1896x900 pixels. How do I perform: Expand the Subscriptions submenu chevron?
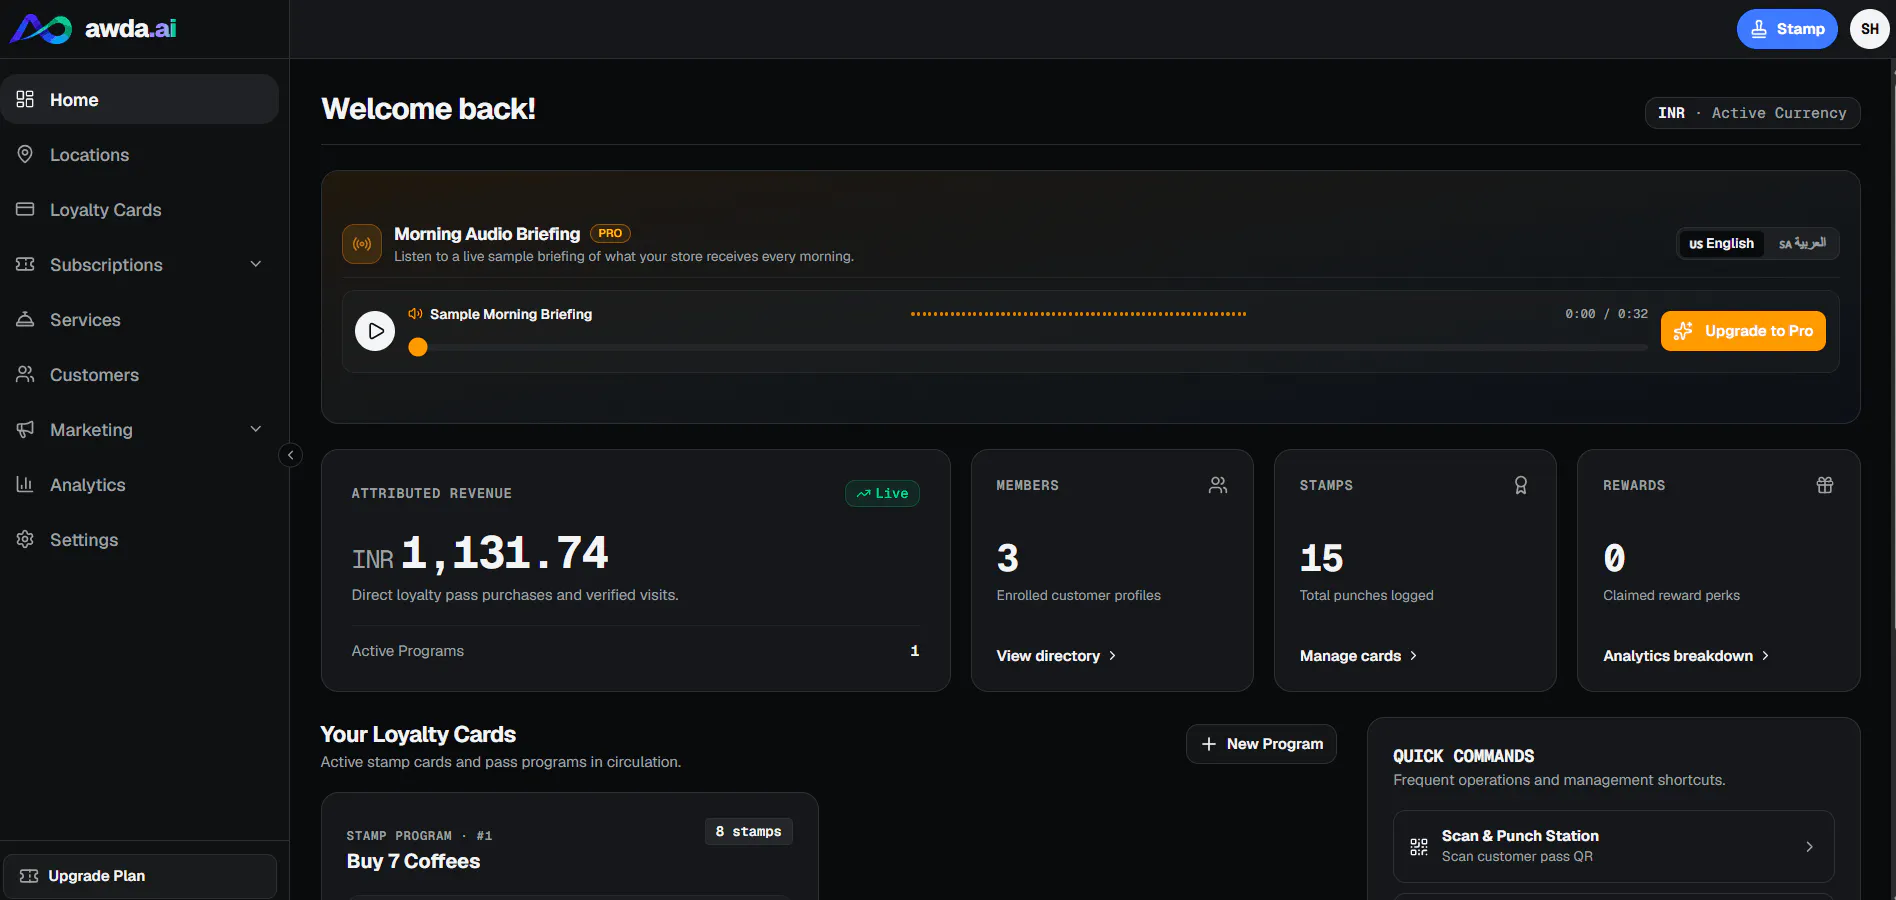[x=256, y=264]
